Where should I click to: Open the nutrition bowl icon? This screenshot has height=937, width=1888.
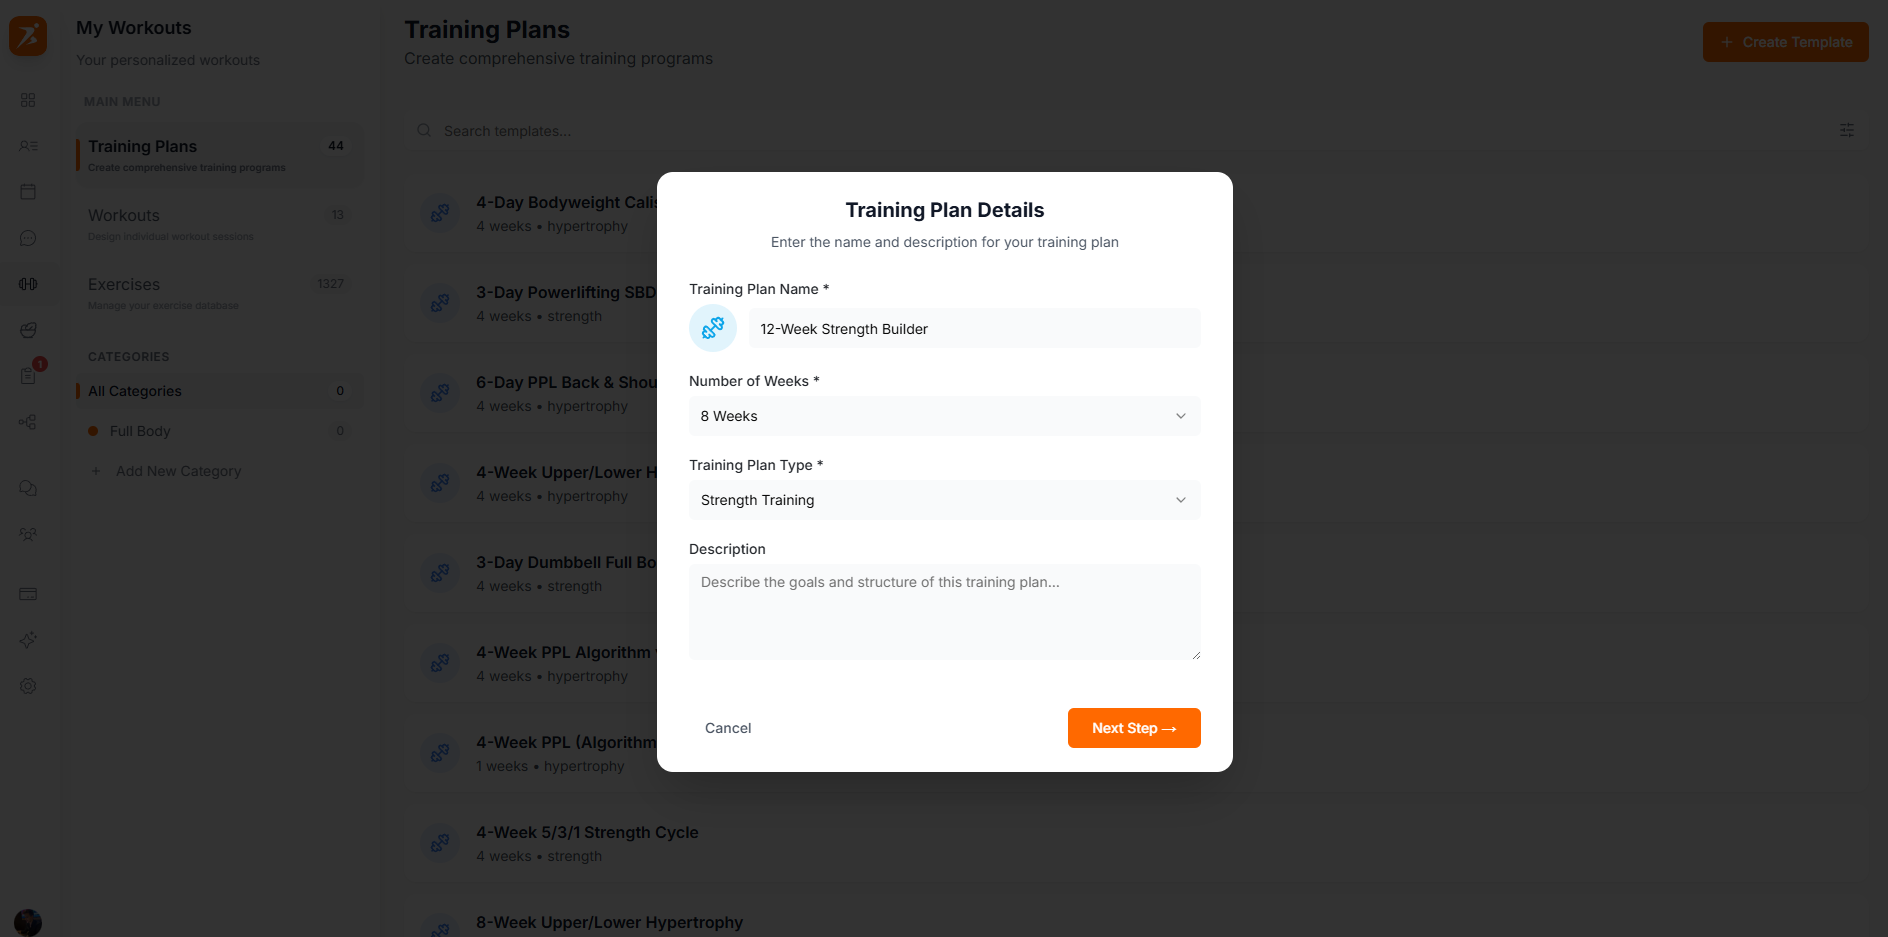coord(28,329)
